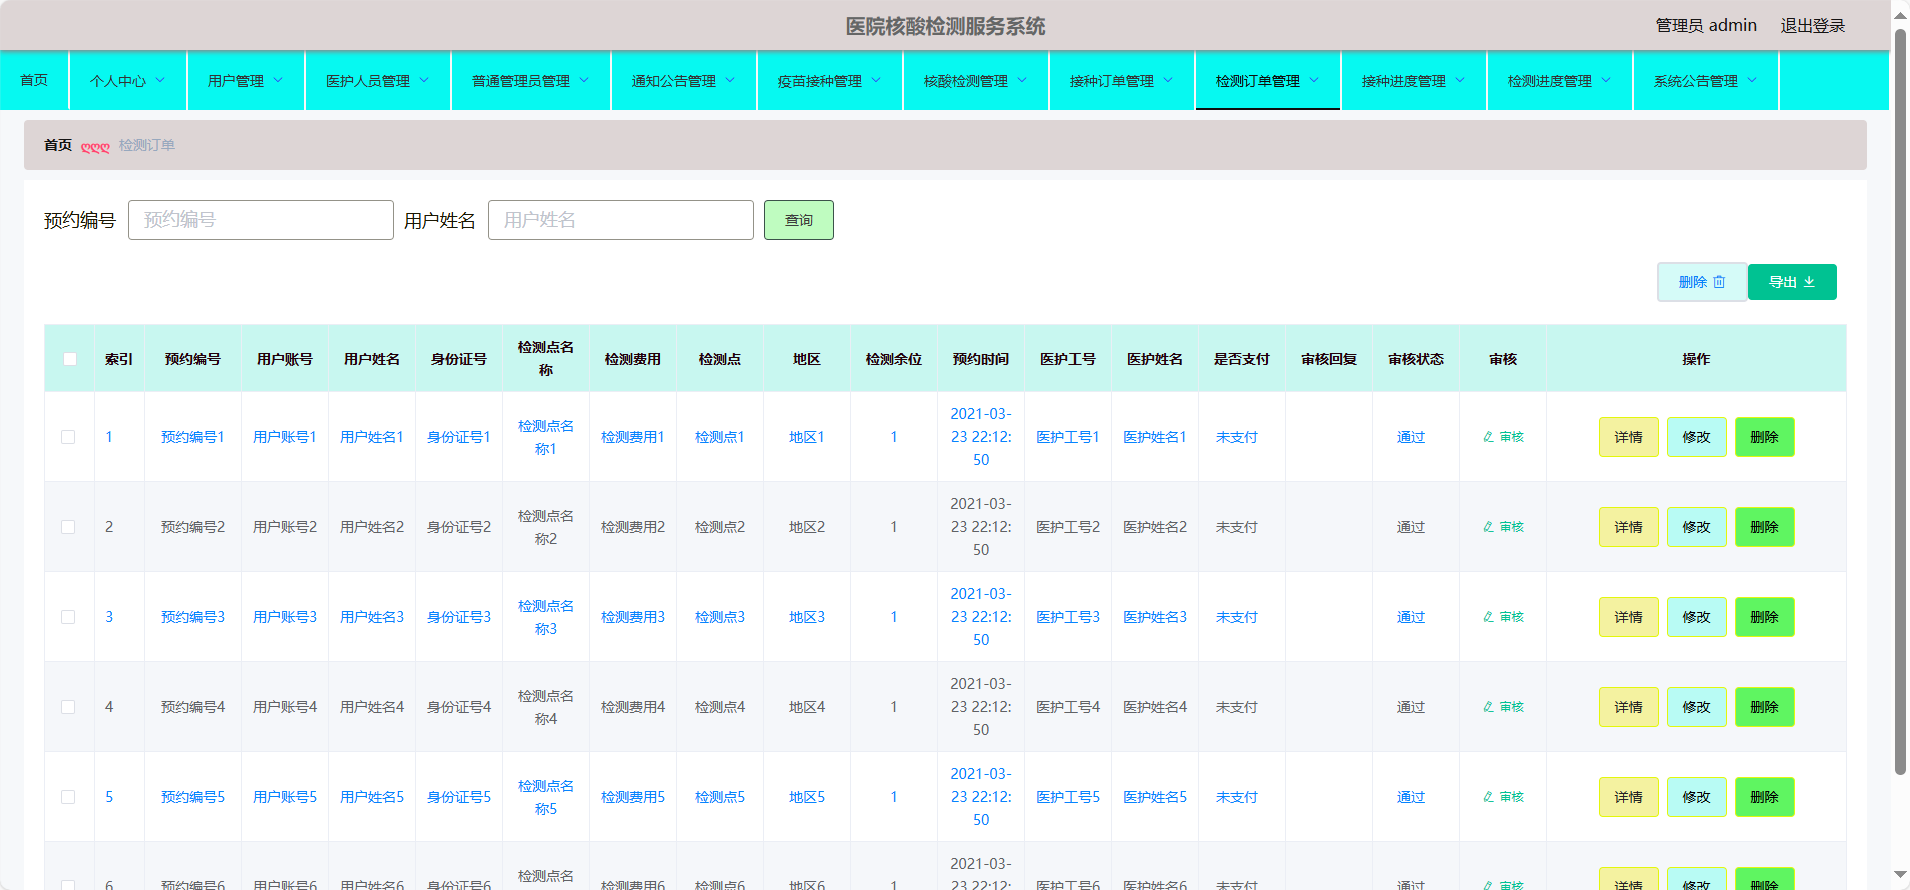Click the scrollbar down arrow
This screenshot has width=1910, height=890.
tap(1900, 875)
